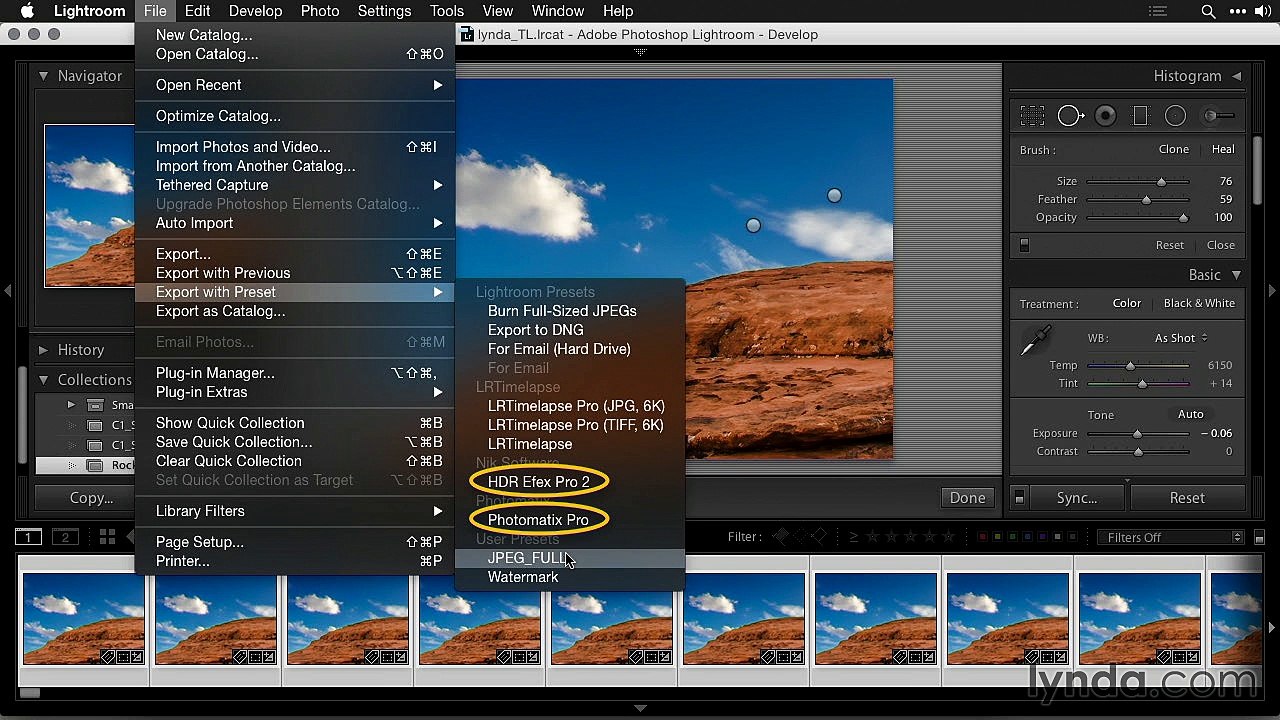Select the Radial Filter tool icon
Viewport: 1280px width, 720px height.
click(x=1175, y=116)
